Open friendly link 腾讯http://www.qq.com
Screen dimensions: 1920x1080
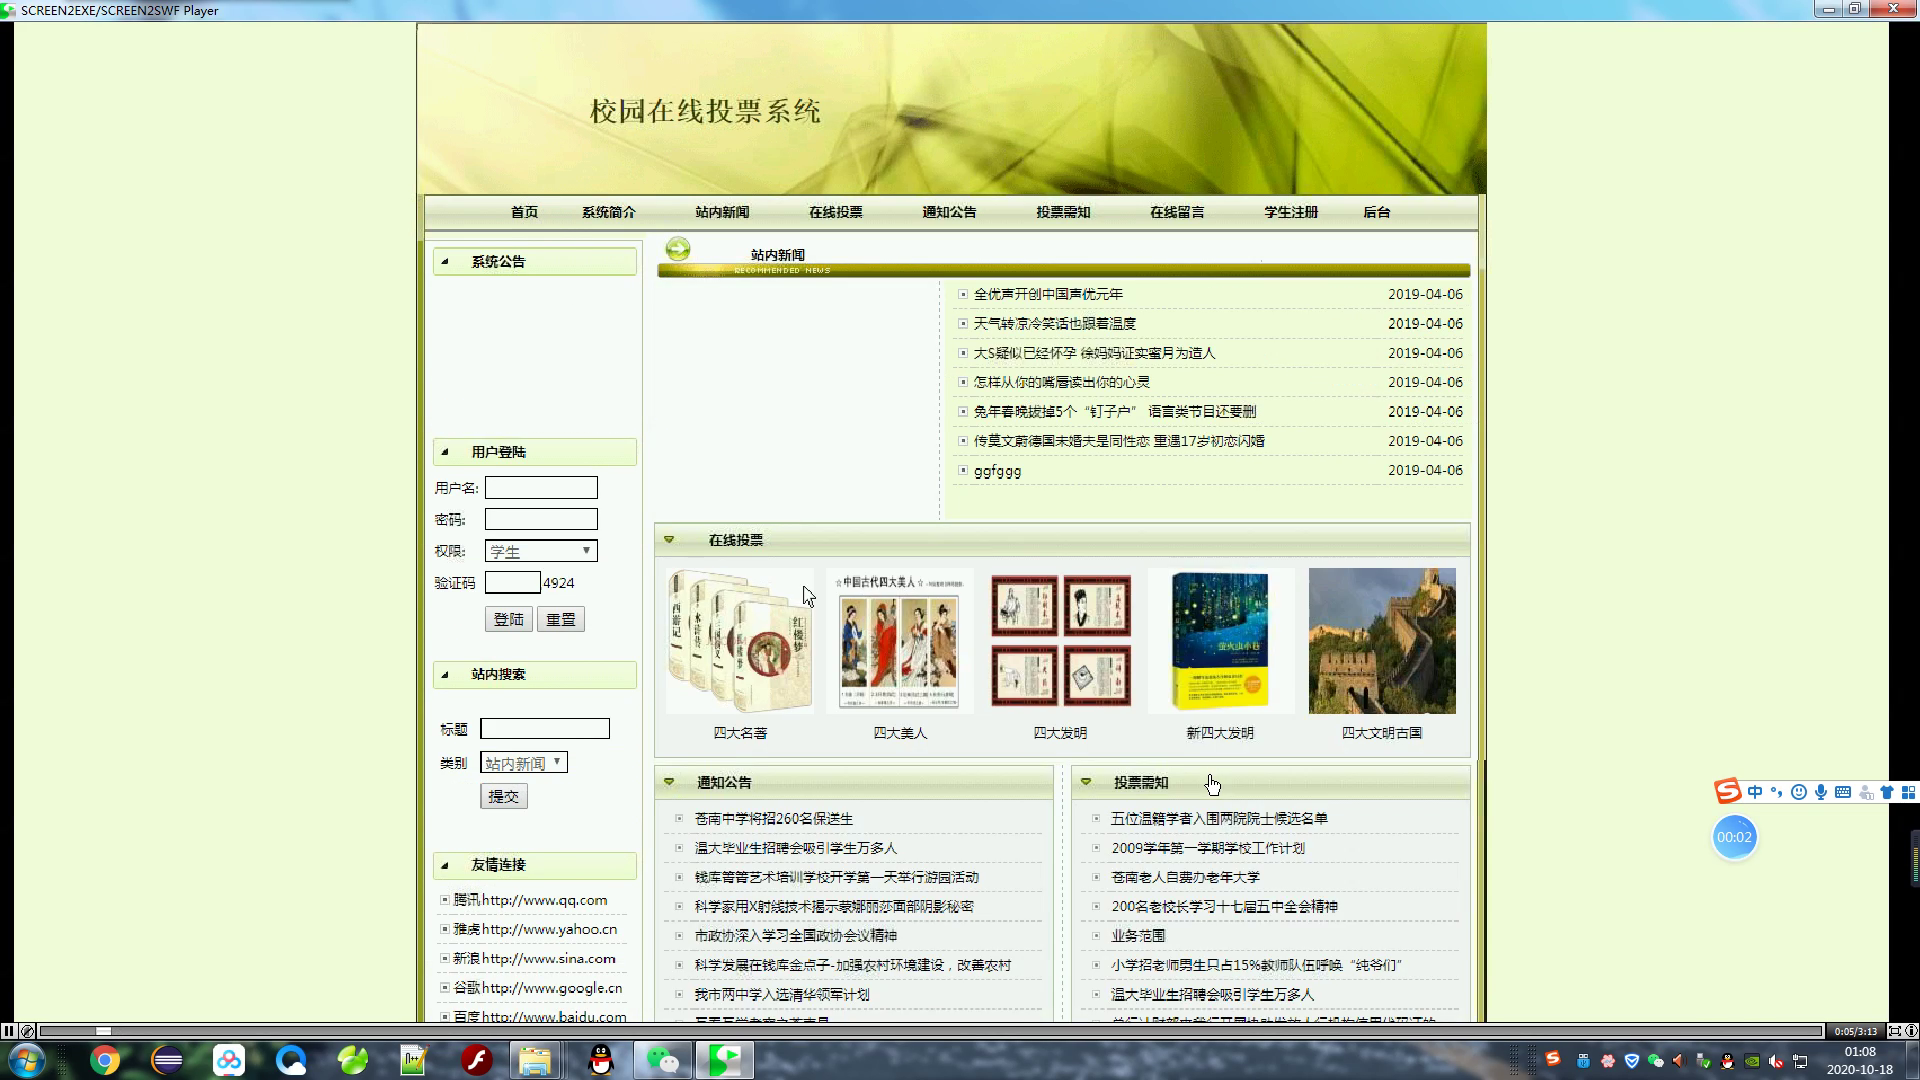[x=530, y=900]
